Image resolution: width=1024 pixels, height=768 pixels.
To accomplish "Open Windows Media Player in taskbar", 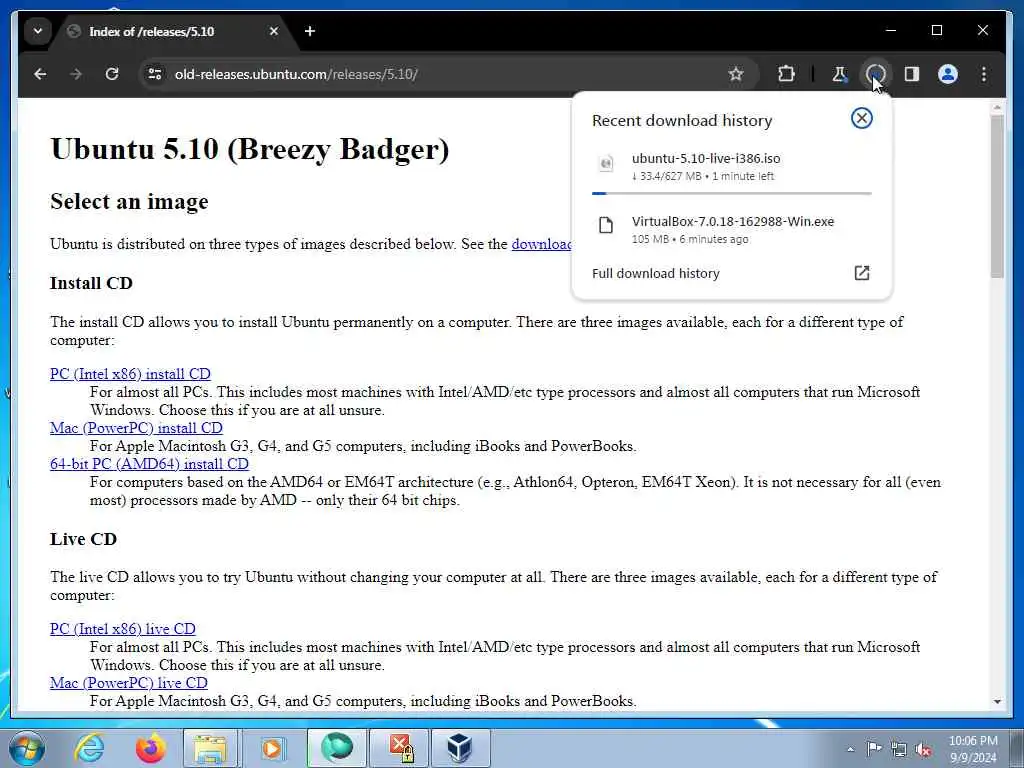I will [x=271, y=748].
